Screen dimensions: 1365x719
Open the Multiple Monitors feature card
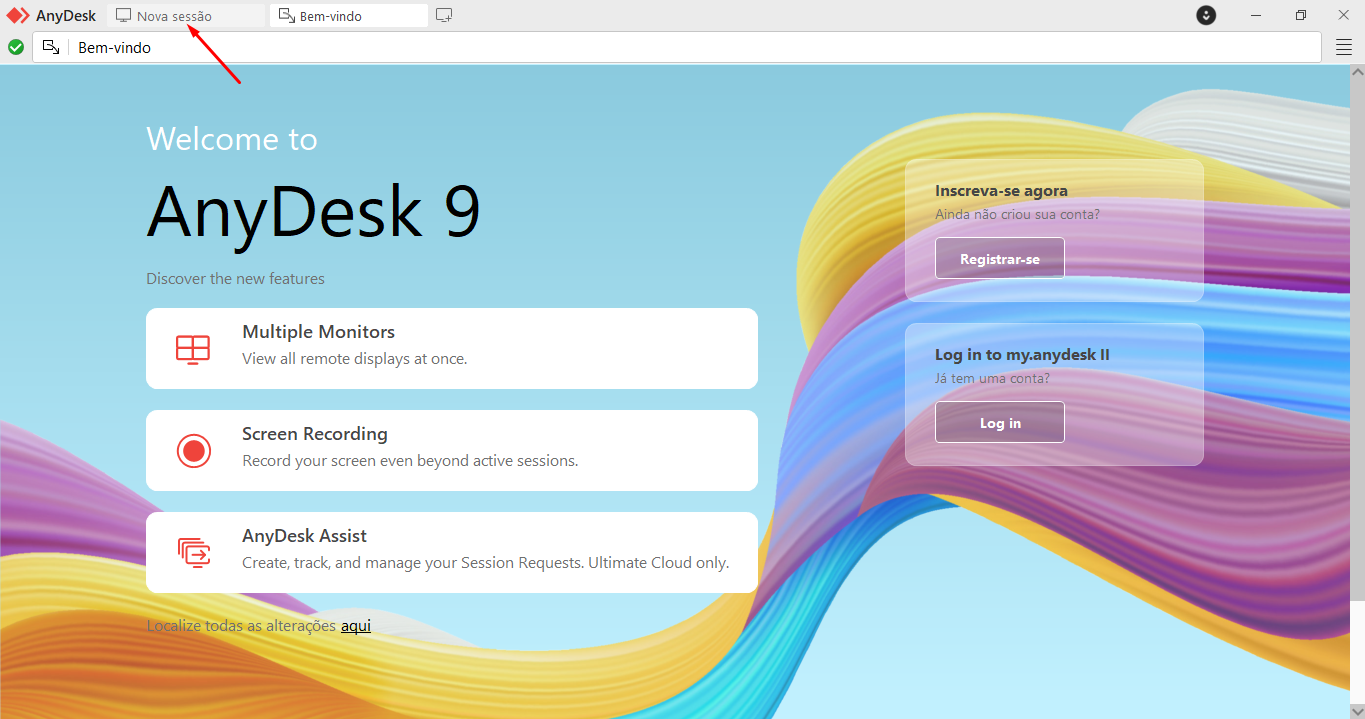coord(452,348)
